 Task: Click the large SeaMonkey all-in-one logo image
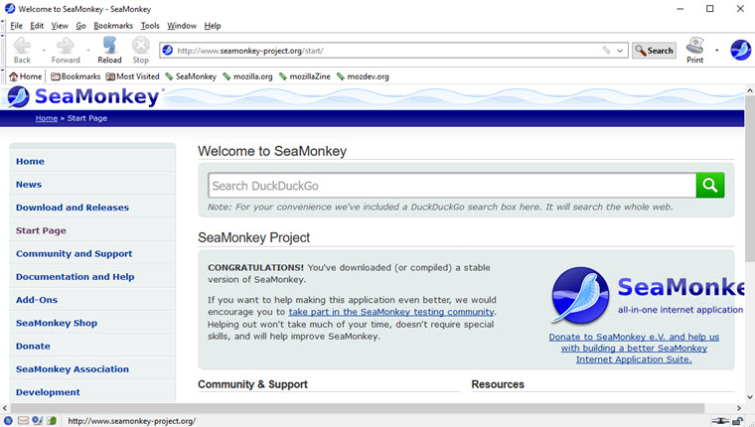(x=647, y=295)
